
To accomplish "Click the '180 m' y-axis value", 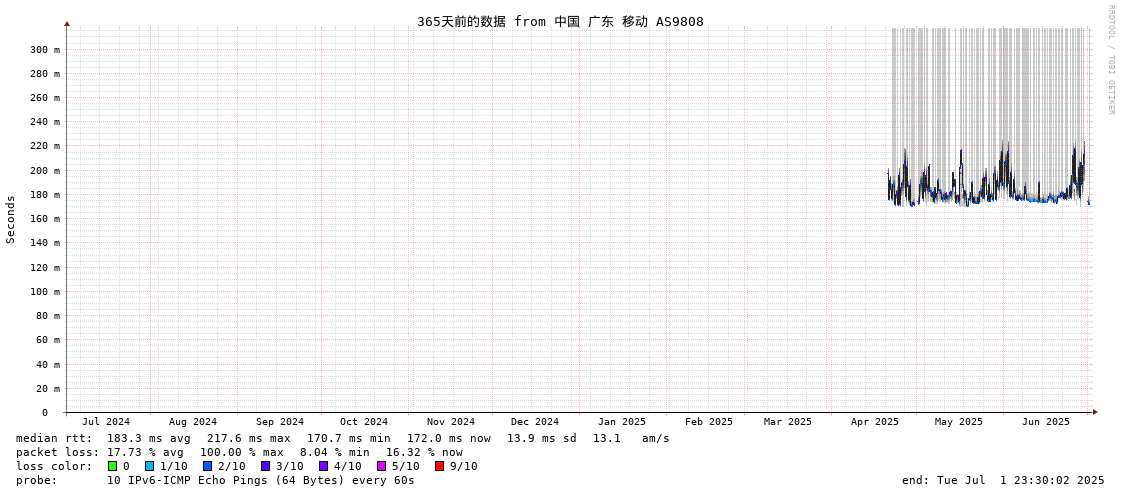I will (46, 194).
